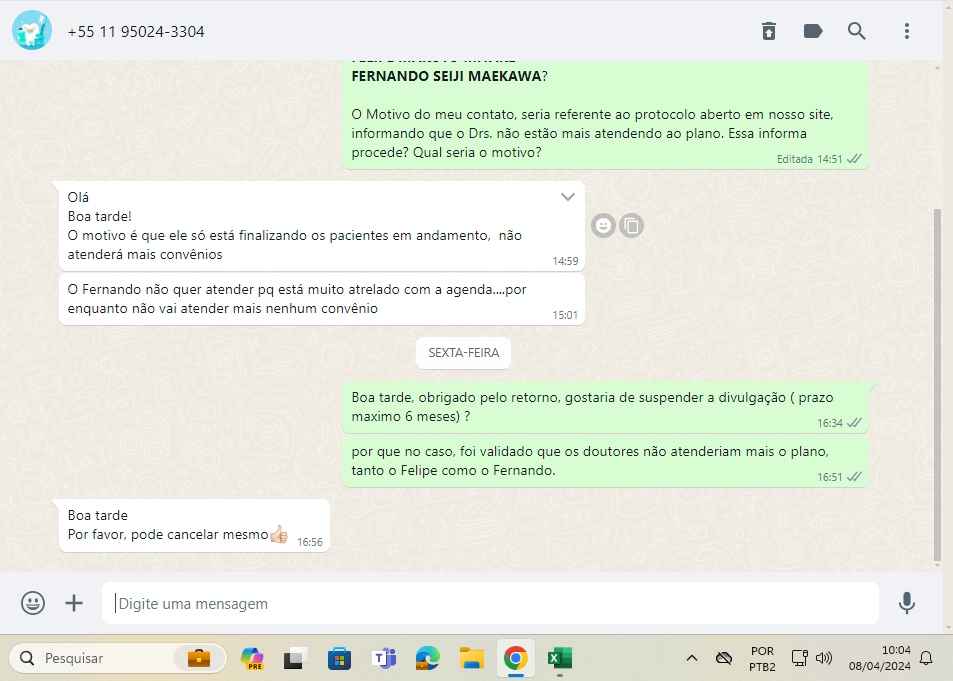This screenshot has height=681, width=953.
Task: Click the label tag icon in chat header
Action: (x=813, y=31)
